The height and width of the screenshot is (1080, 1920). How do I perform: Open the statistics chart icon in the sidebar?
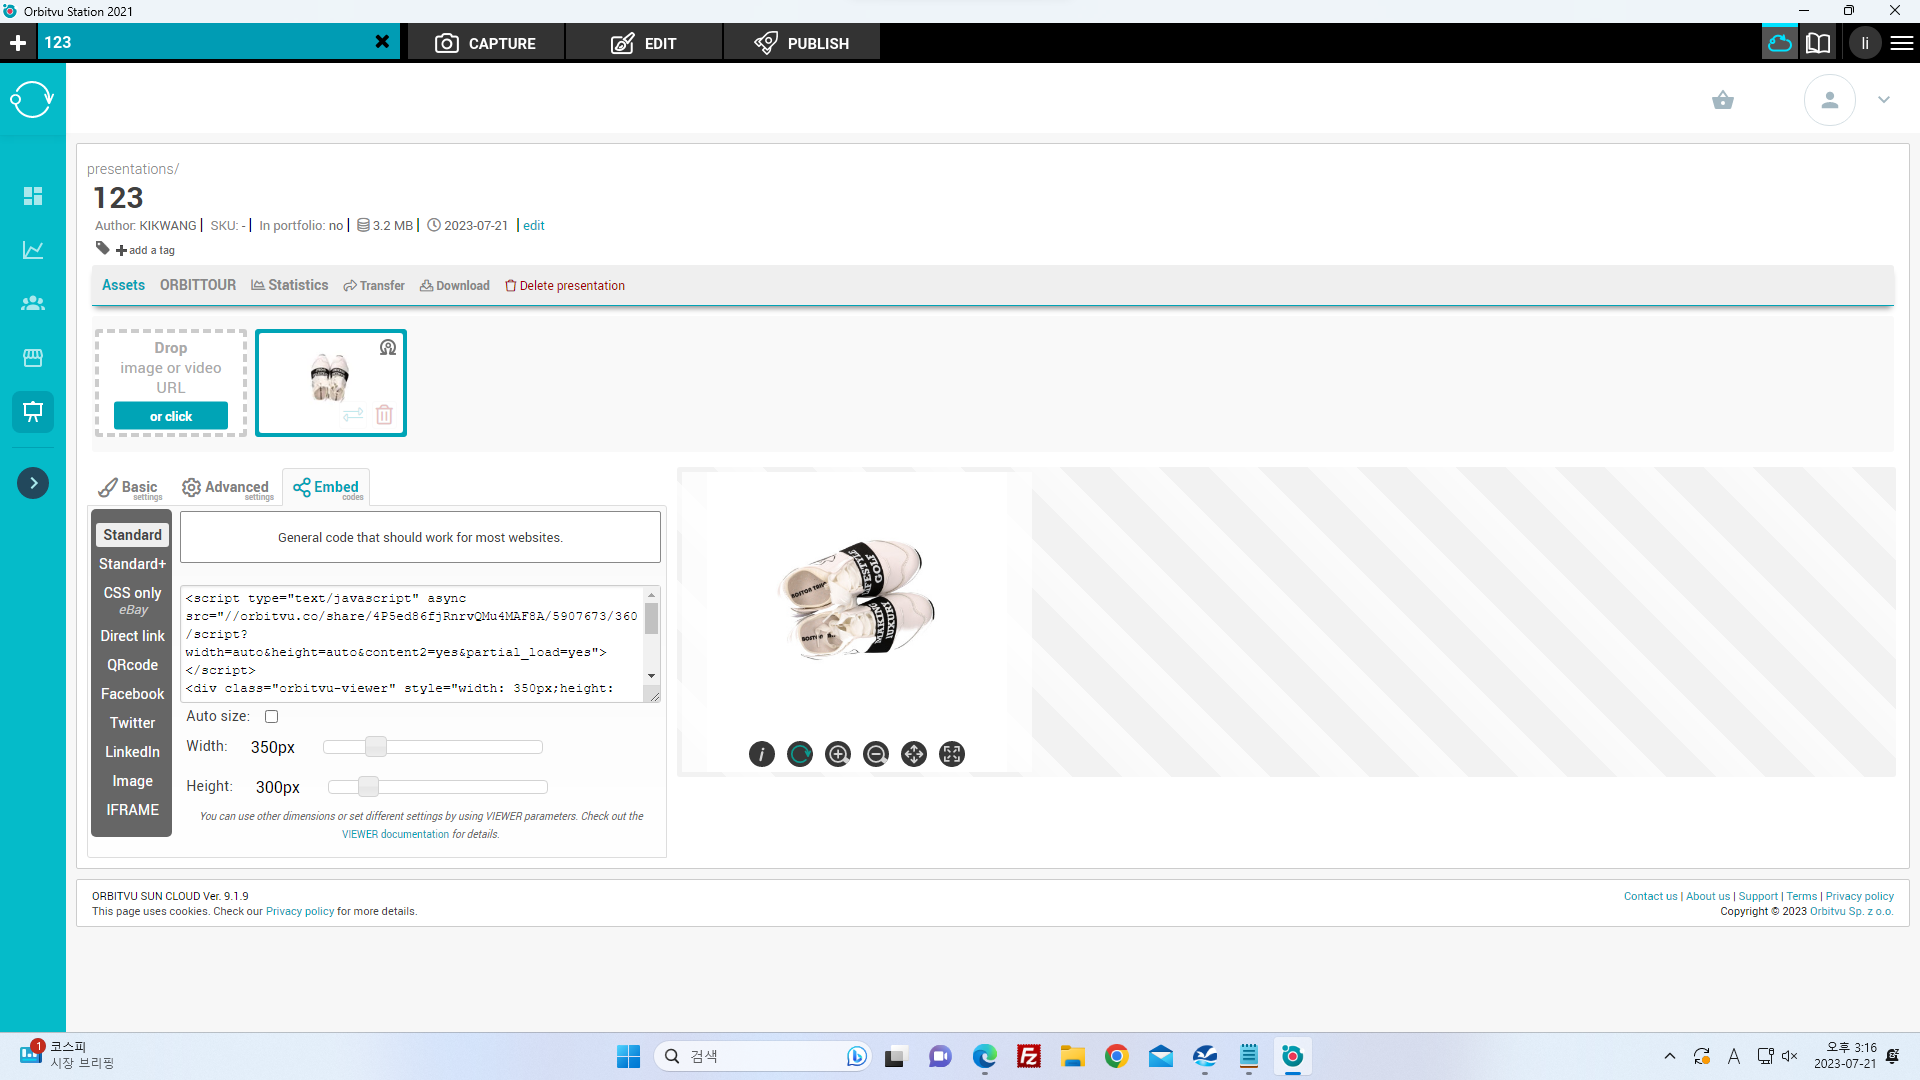tap(33, 250)
